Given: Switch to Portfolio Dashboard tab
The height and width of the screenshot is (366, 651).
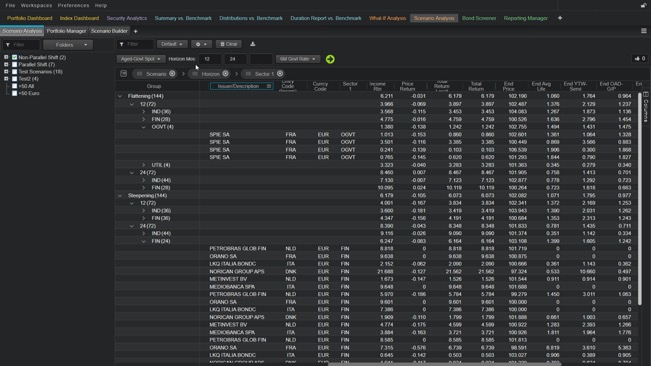Looking at the screenshot, I should (x=29, y=18).
